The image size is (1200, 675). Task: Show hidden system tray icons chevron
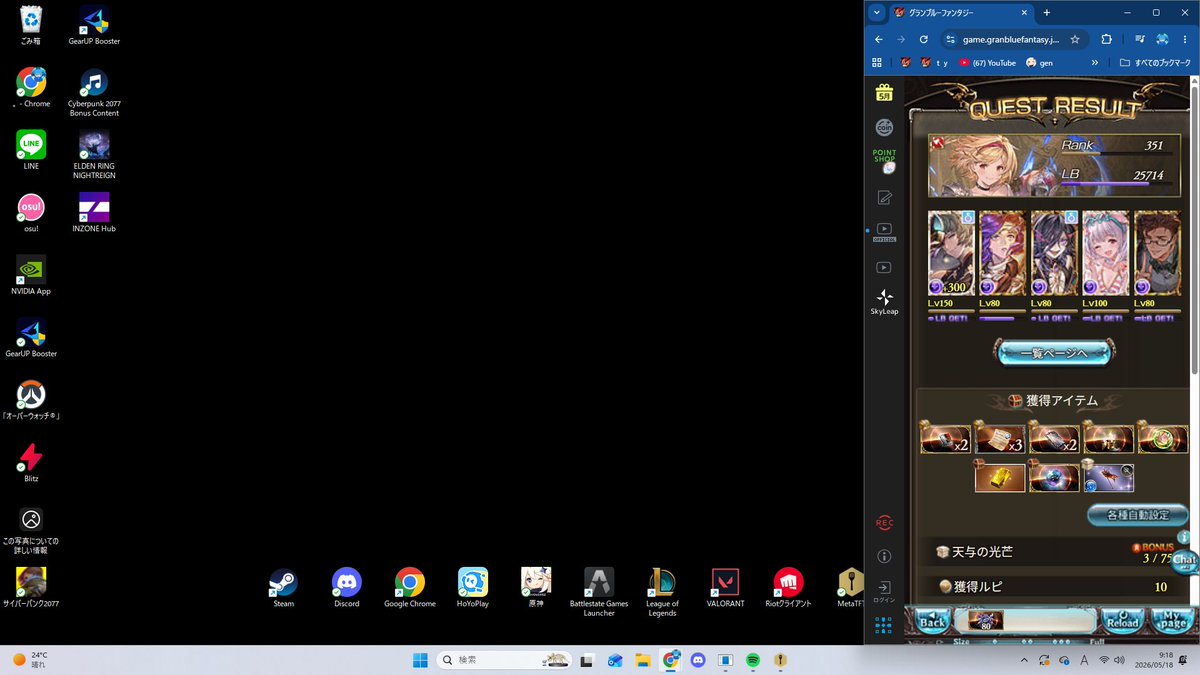1023,660
